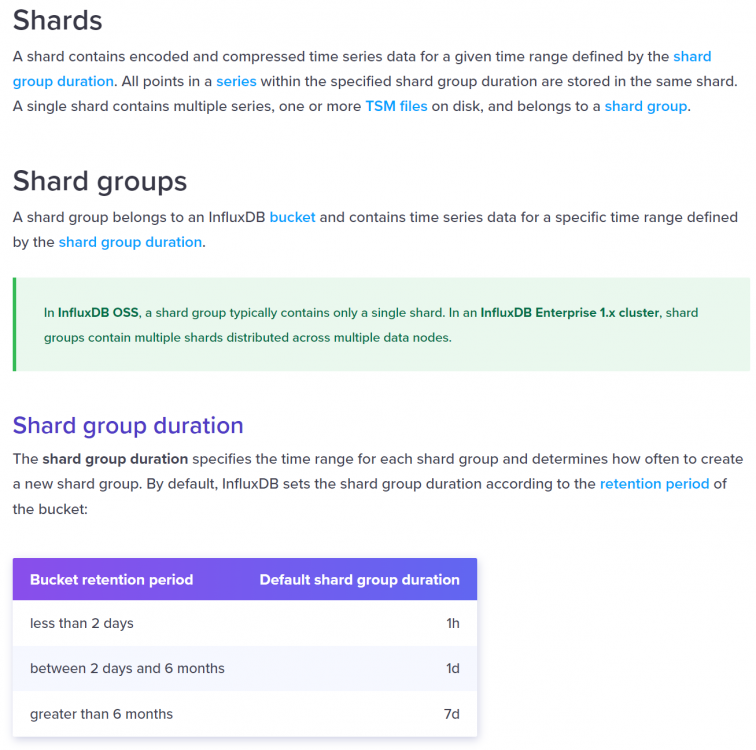Click the 'Shards' heading
This screenshot has width=756, height=750.
57,20
